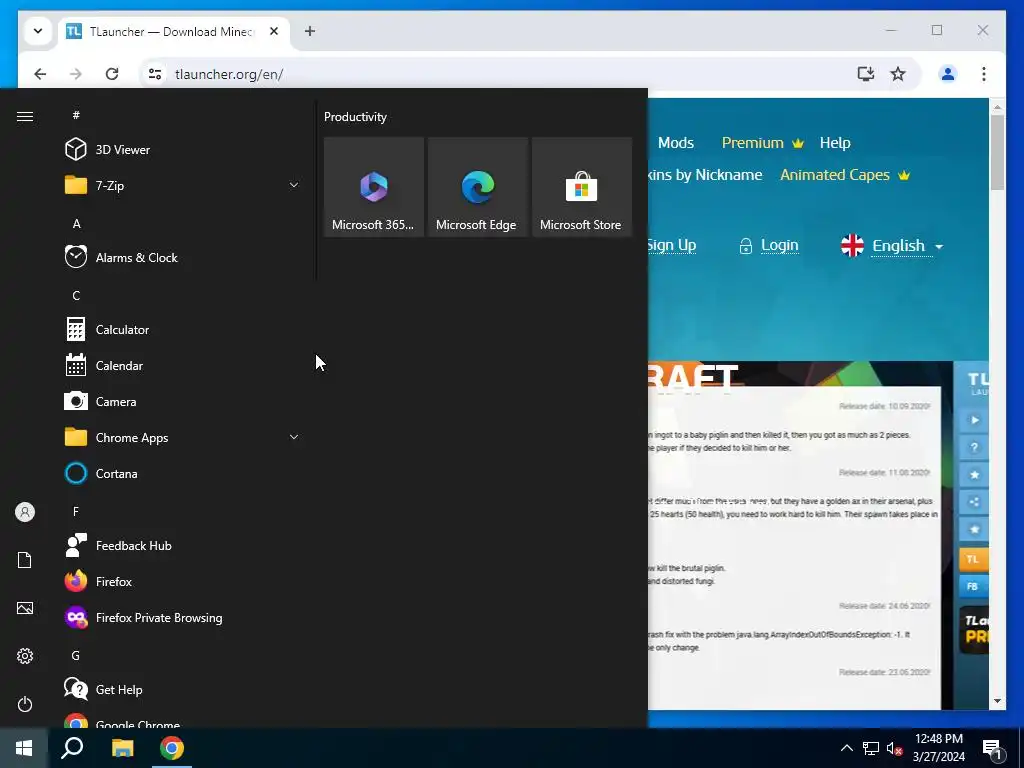Click the C letter header in the app list

pyautogui.click(x=76, y=296)
